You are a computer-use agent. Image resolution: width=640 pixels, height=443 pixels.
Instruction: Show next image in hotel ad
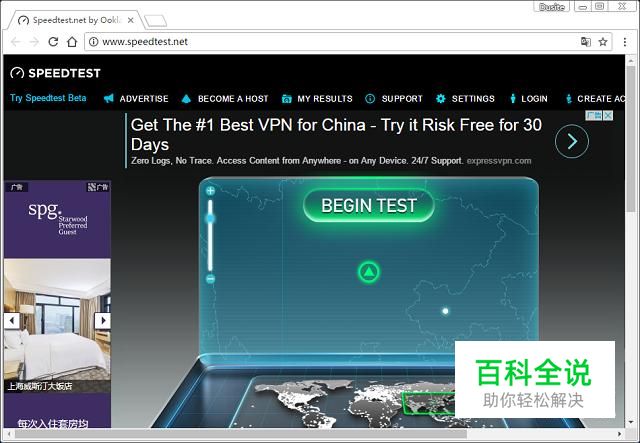pos(103,321)
